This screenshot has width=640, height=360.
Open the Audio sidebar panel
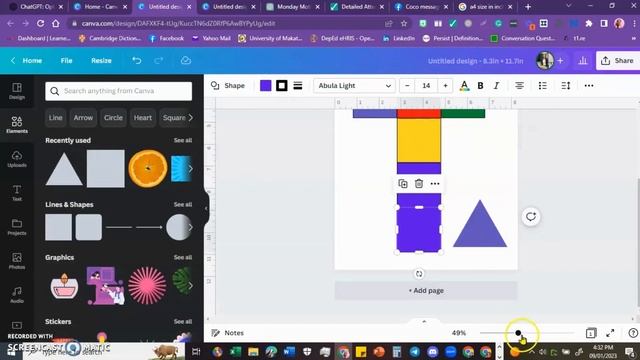coord(17,294)
